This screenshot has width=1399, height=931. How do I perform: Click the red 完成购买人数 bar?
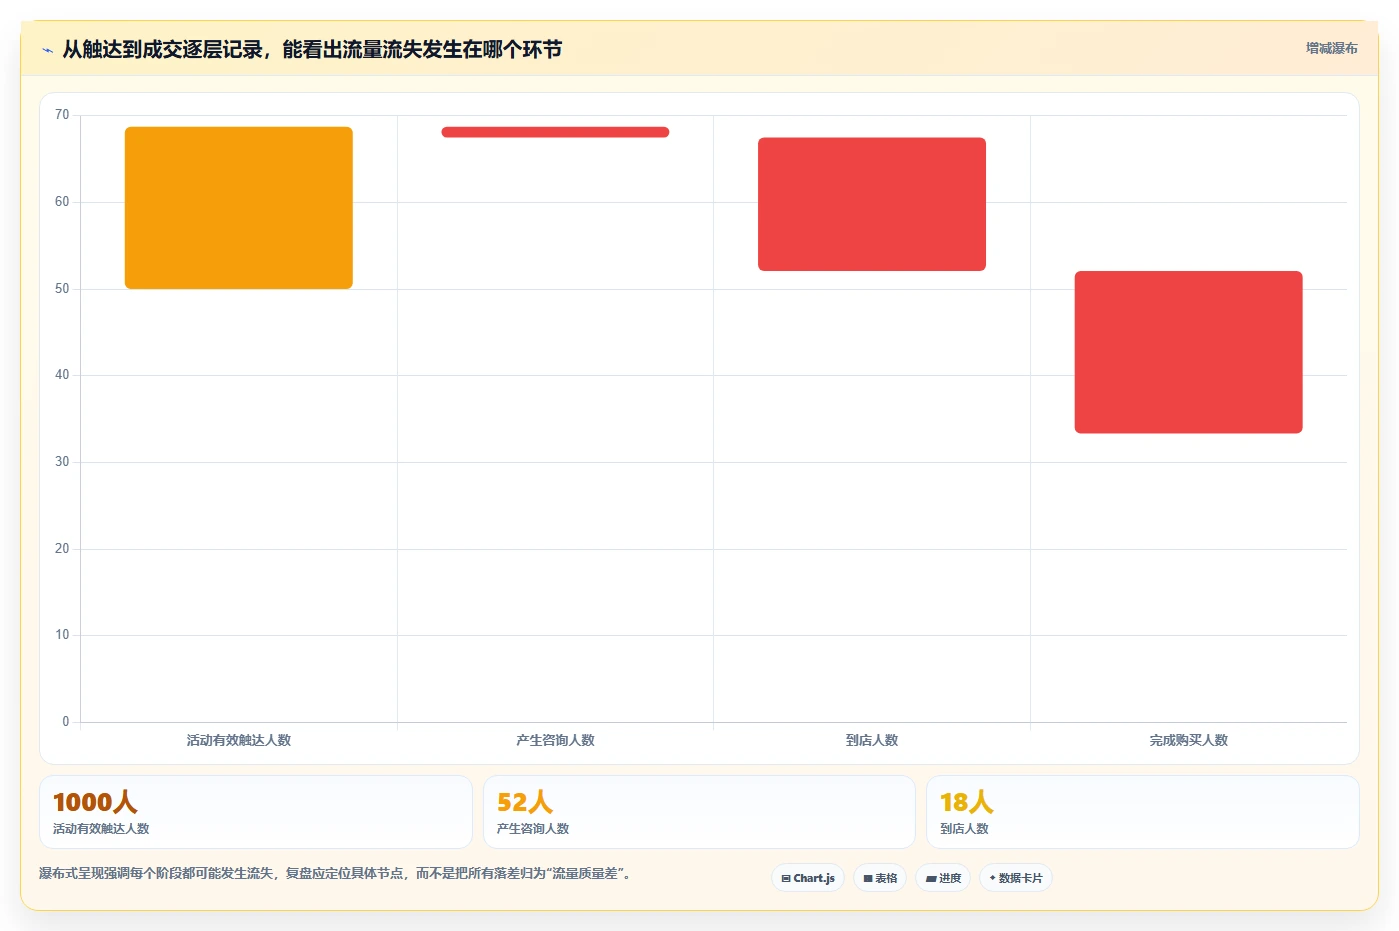coord(1188,352)
